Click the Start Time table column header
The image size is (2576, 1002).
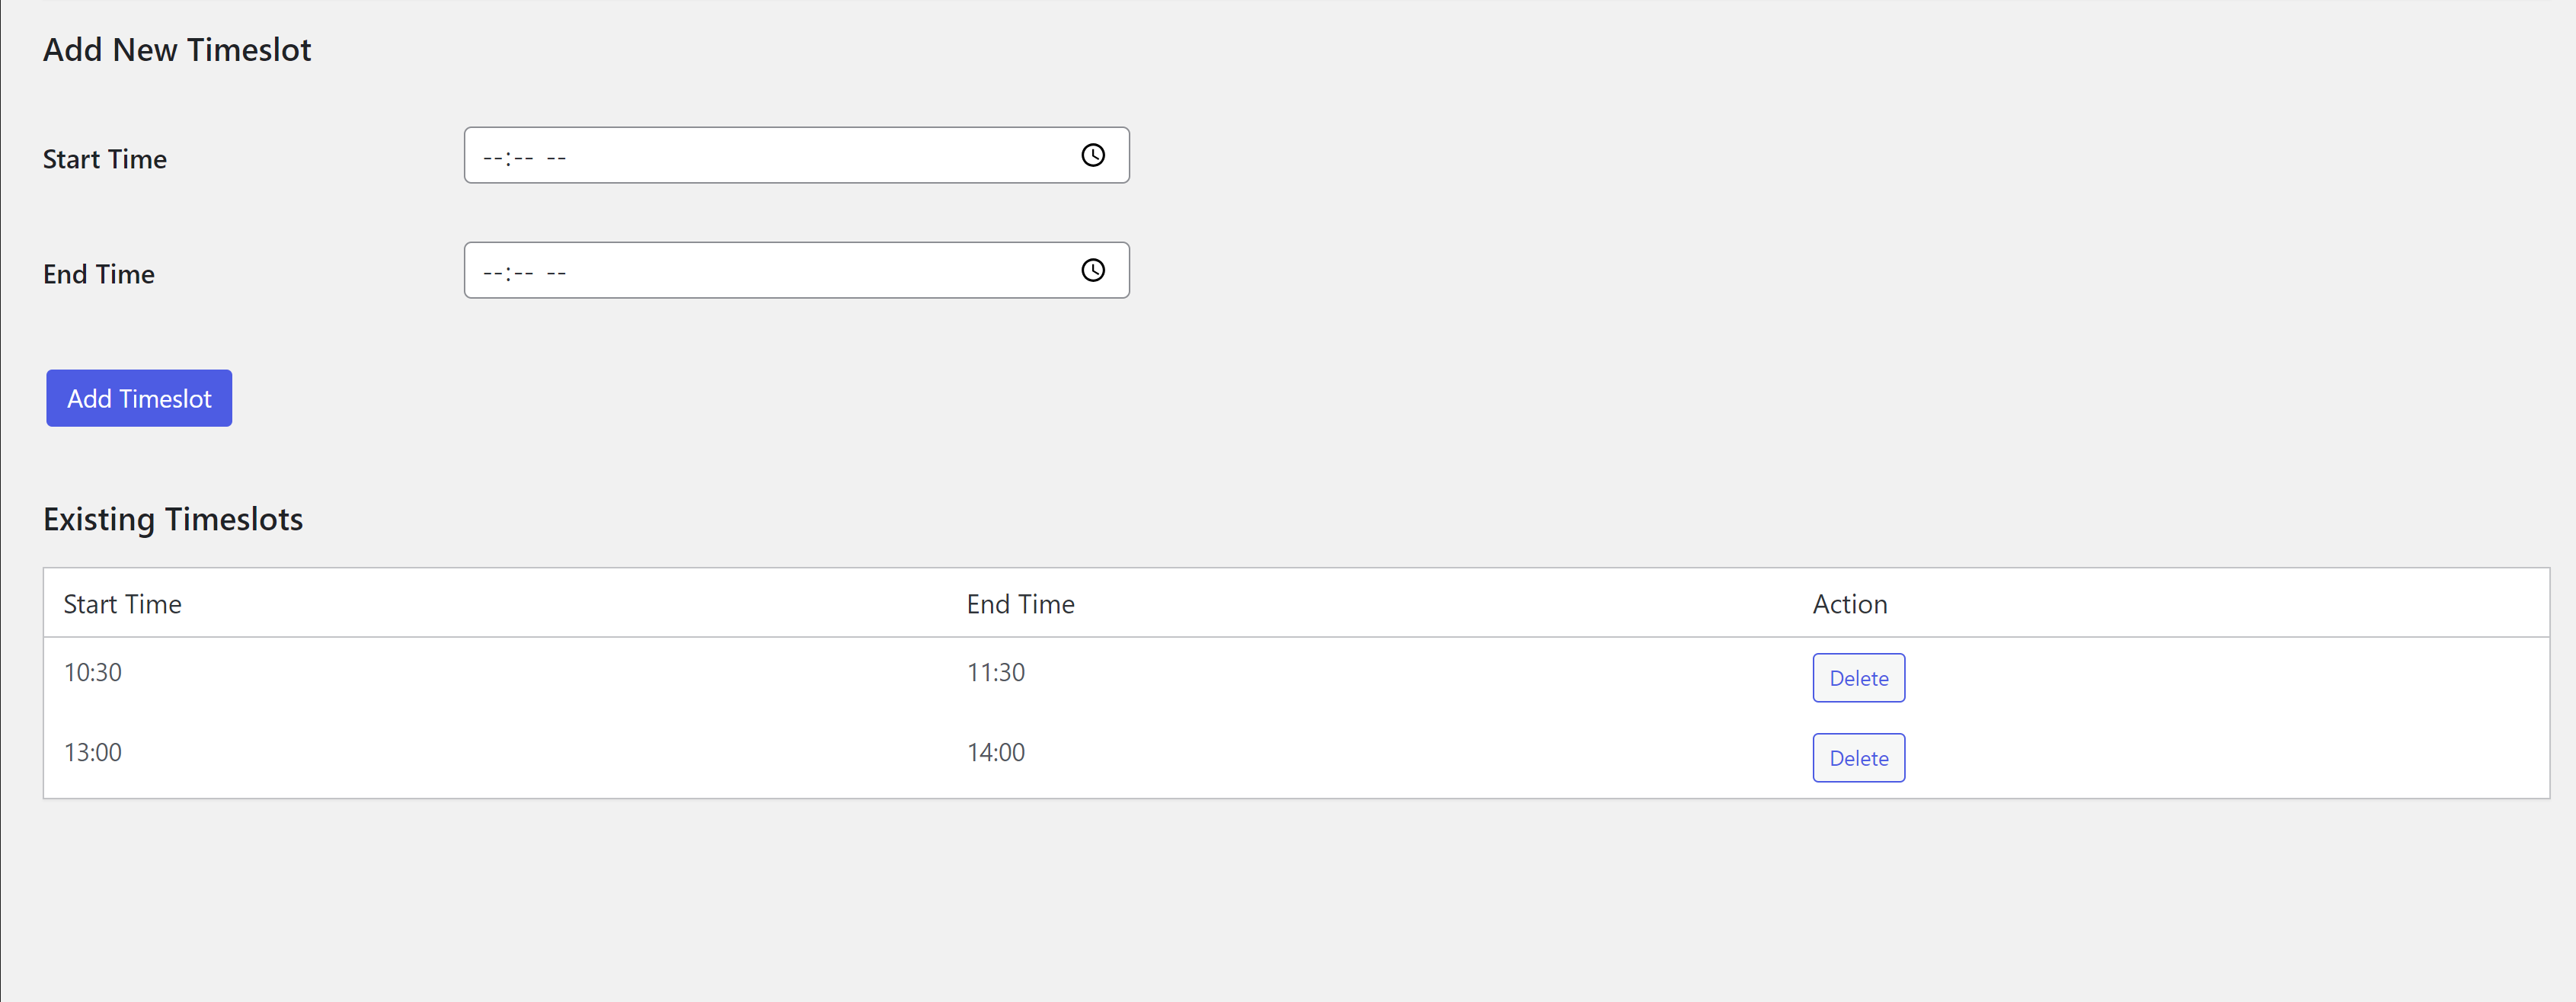pos(122,604)
